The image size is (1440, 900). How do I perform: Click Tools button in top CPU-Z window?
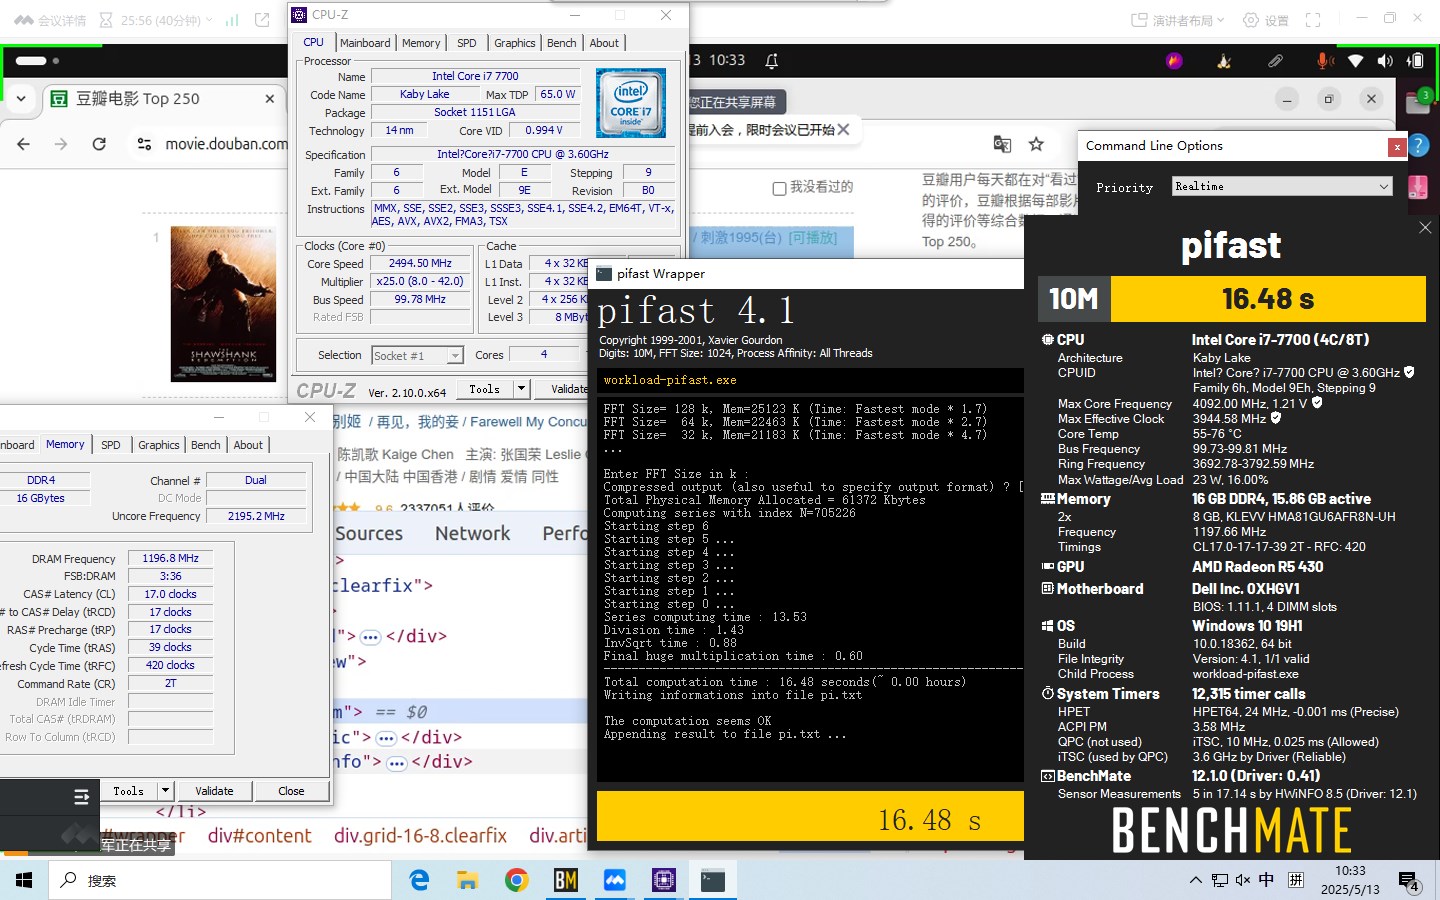(485, 389)
